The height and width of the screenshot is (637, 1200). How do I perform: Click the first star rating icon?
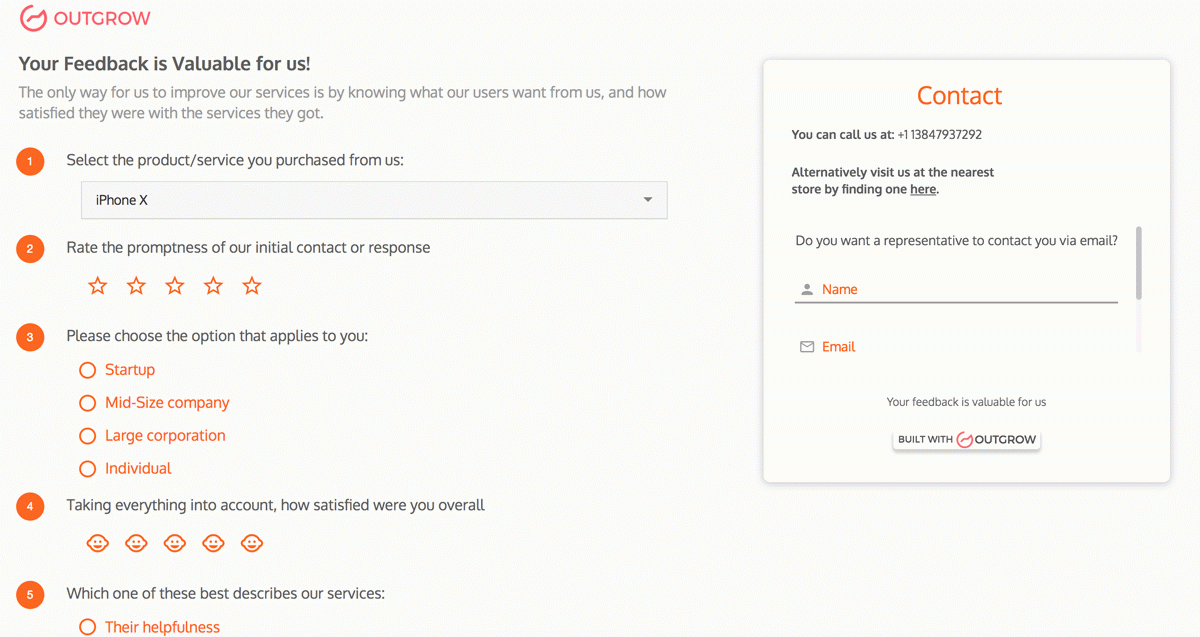click(97, 287)
